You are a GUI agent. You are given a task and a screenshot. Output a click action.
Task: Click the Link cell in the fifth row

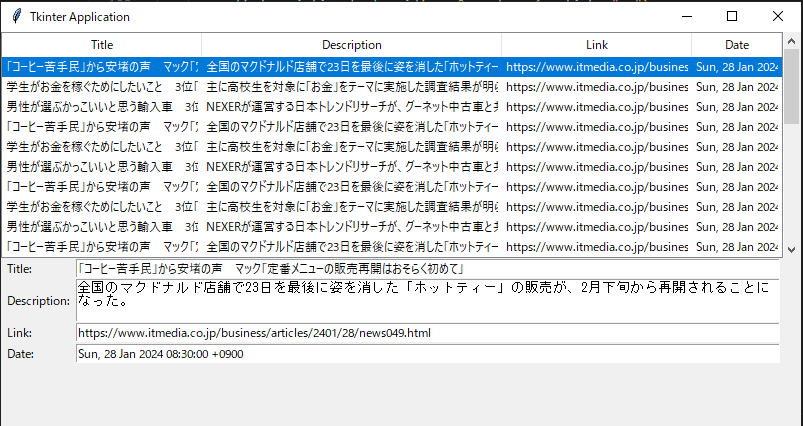(596, 147)
